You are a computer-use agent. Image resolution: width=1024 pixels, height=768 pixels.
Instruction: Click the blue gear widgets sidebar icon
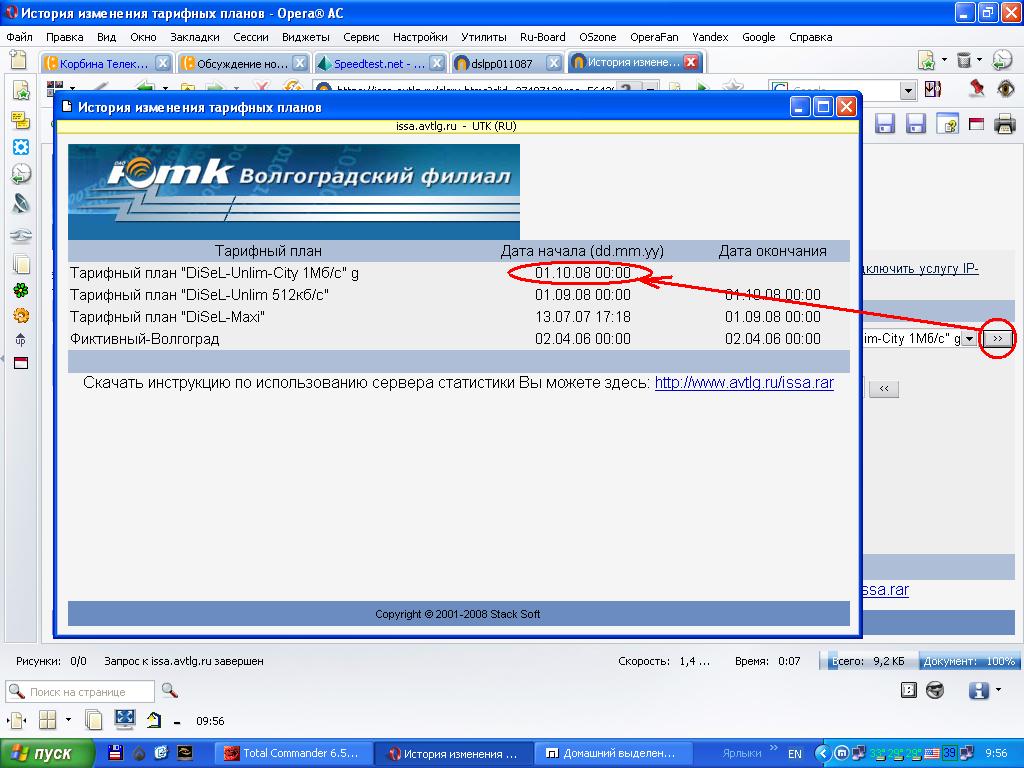click(x=21, y=147)
